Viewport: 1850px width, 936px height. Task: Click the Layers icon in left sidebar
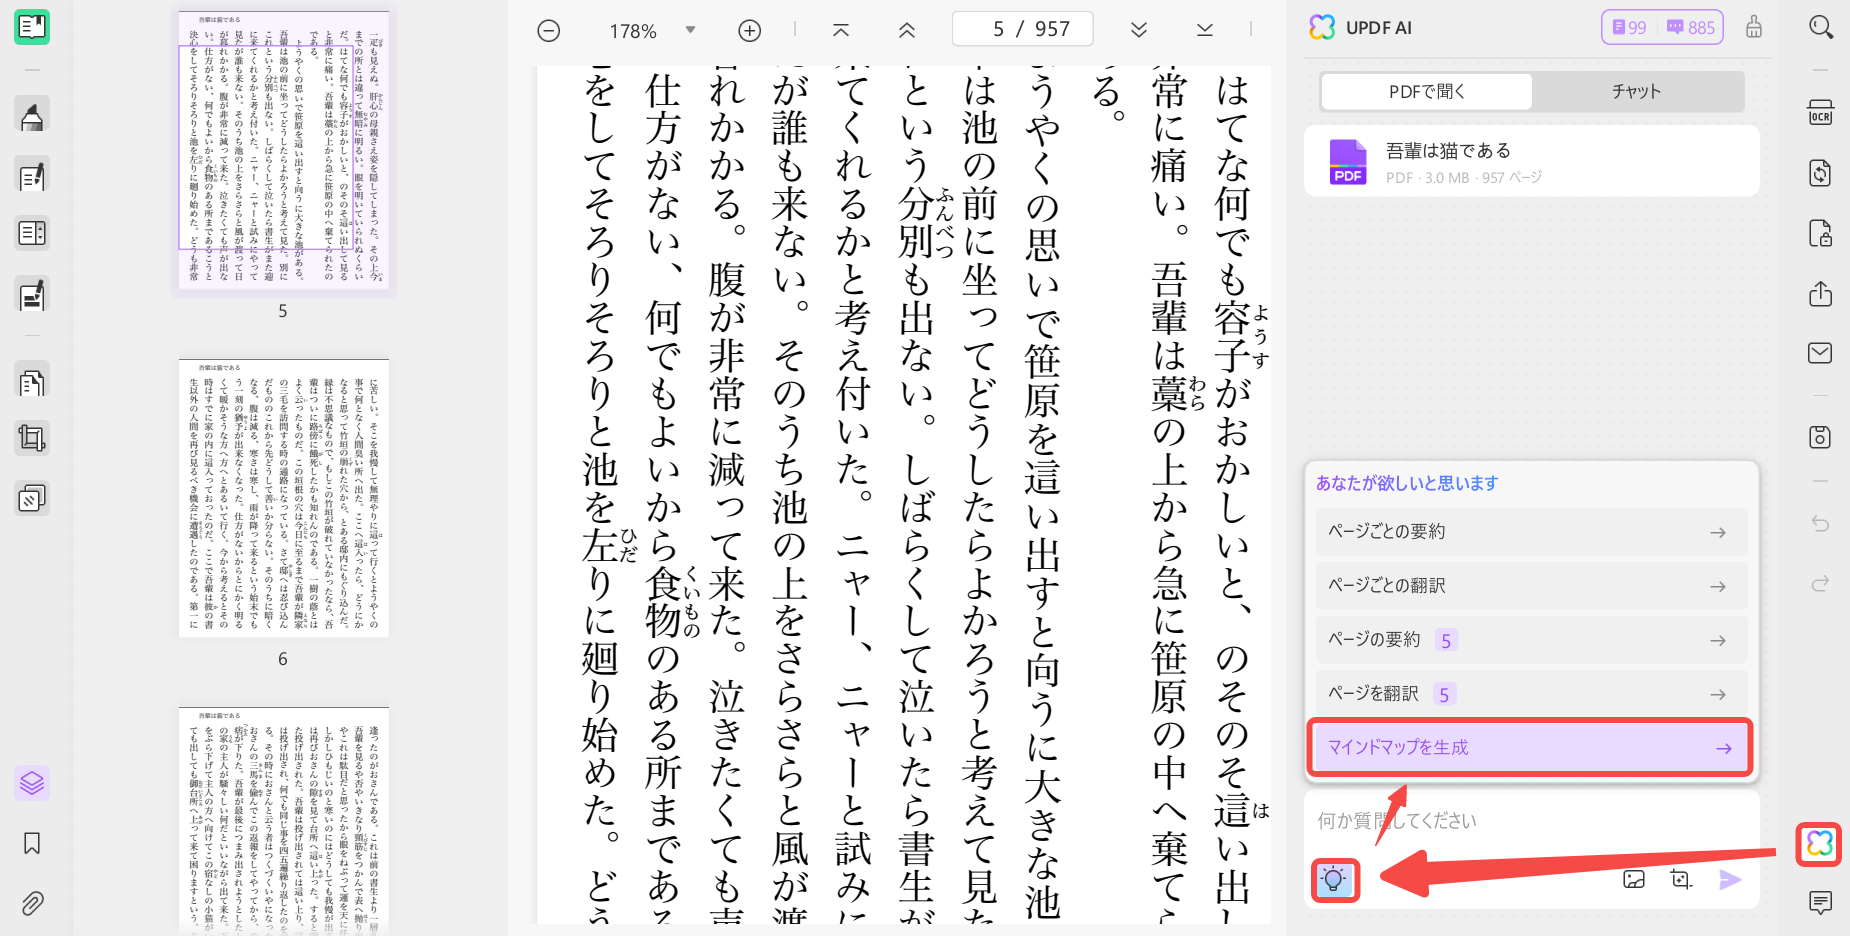click(32, 783)
